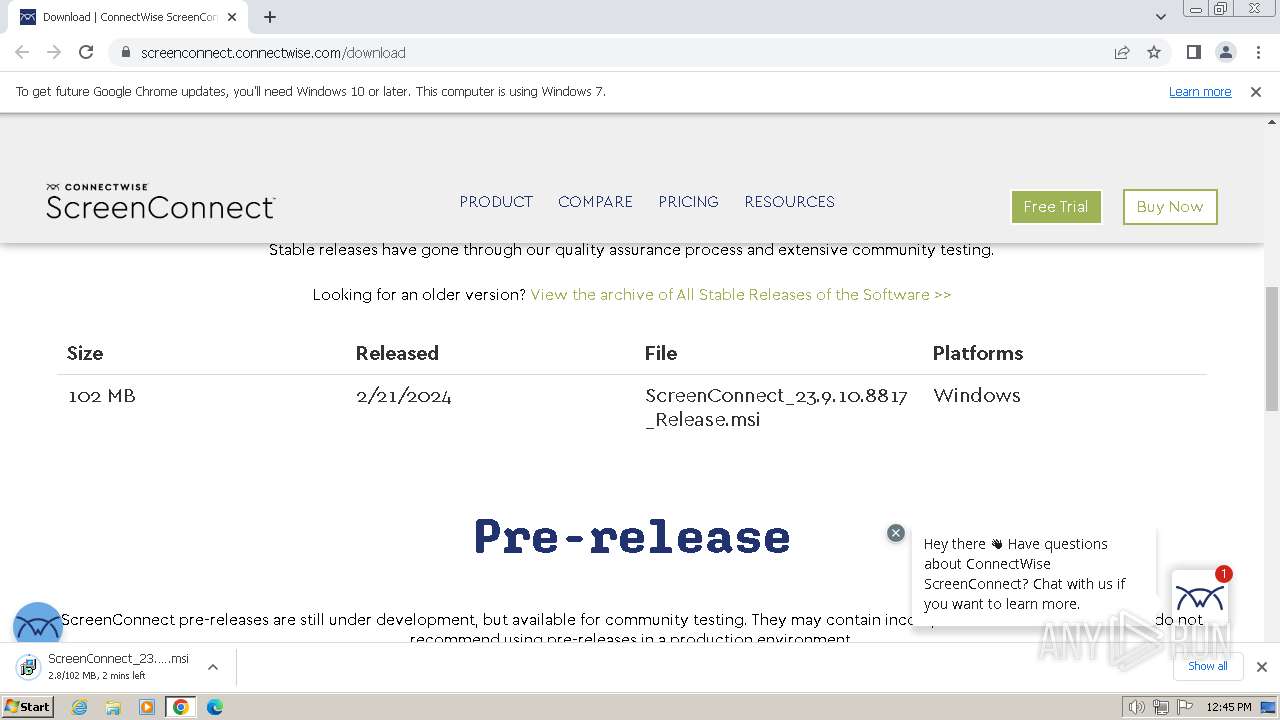Open Microsoft Edge from taskbar
The height and width of the screenshot is (720, 1280).
tap(215, 707)
